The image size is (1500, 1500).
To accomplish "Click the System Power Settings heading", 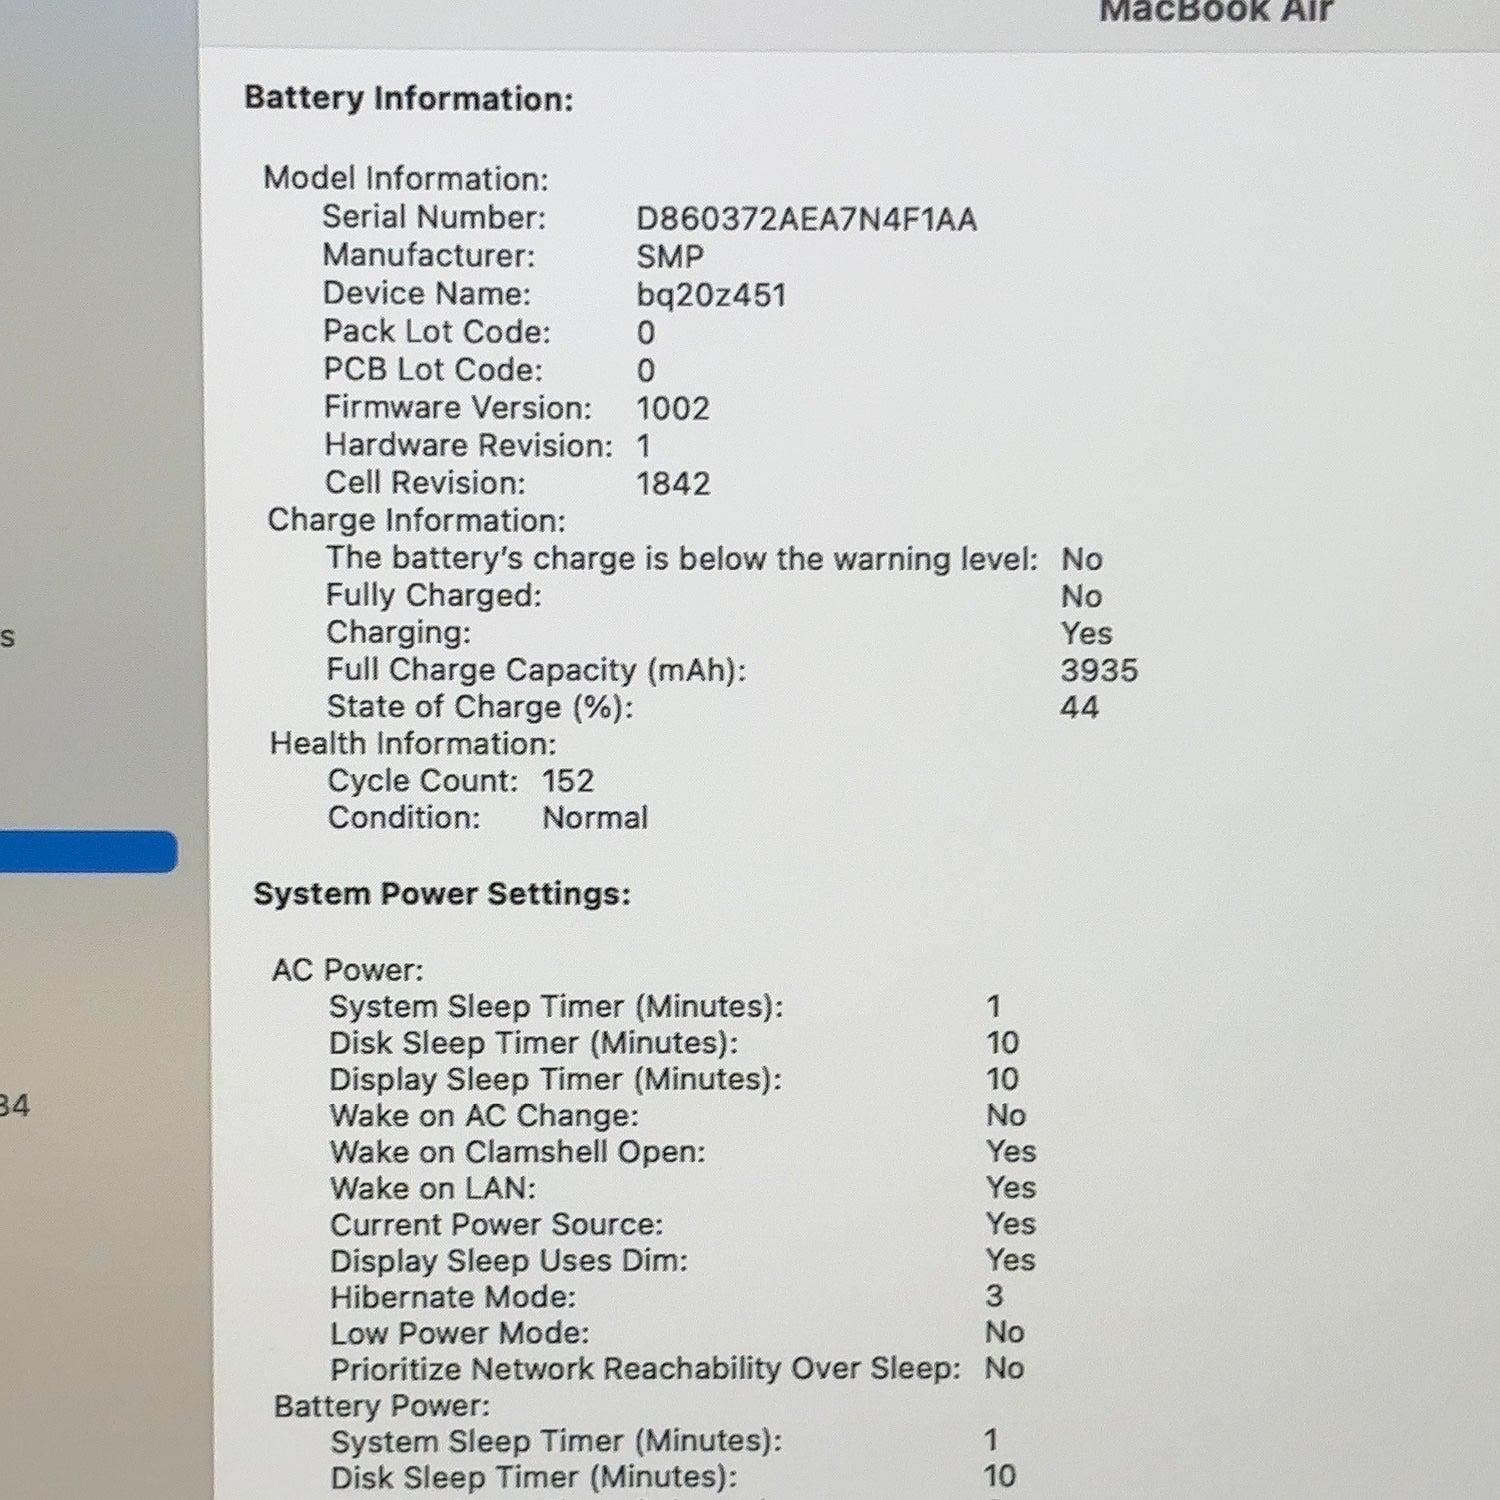I will coord(442,893).
